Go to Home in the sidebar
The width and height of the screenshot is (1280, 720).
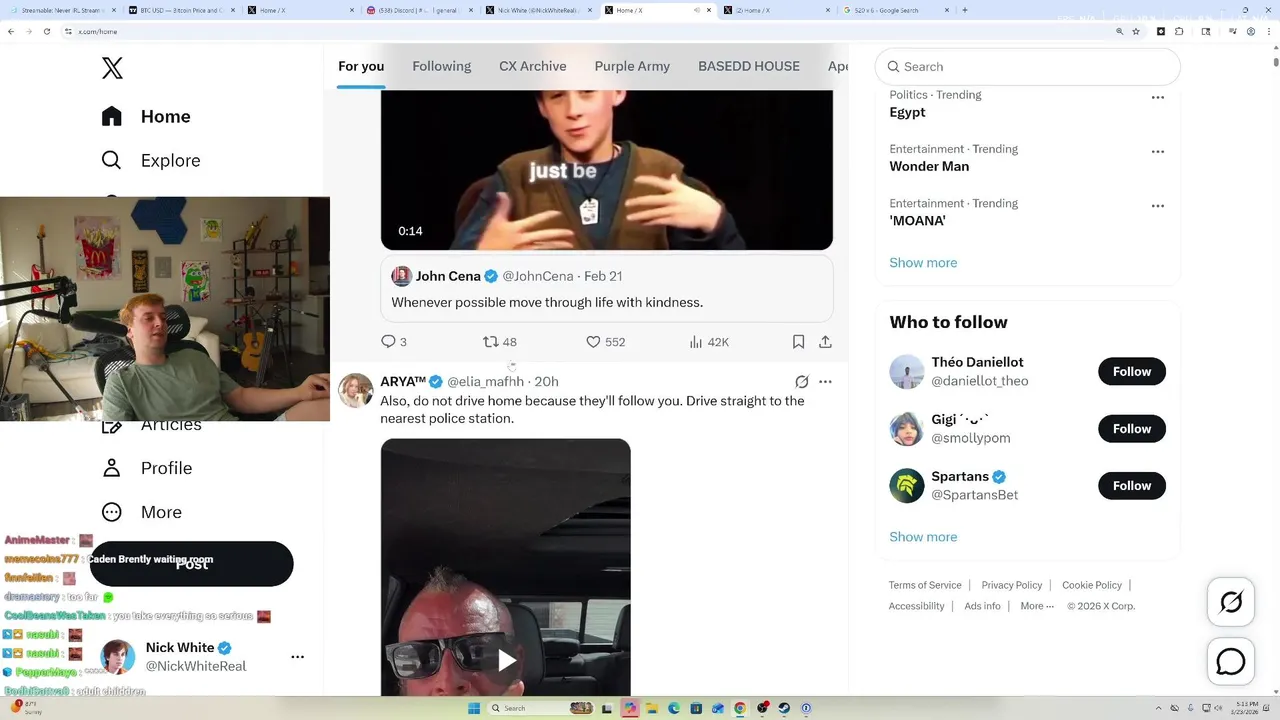pos(146,116)
